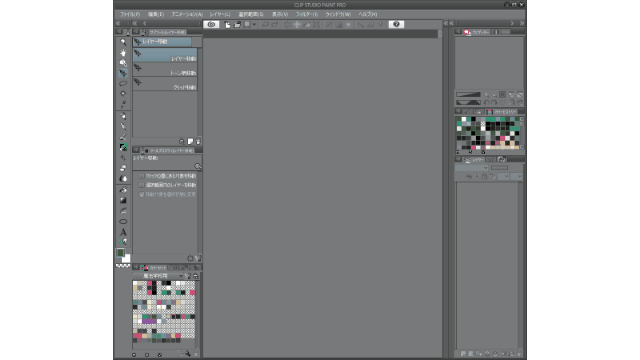640x360 pixels.
Task: Toggle the first checkbox in Tool Property
Action: (x=141, y=176)
